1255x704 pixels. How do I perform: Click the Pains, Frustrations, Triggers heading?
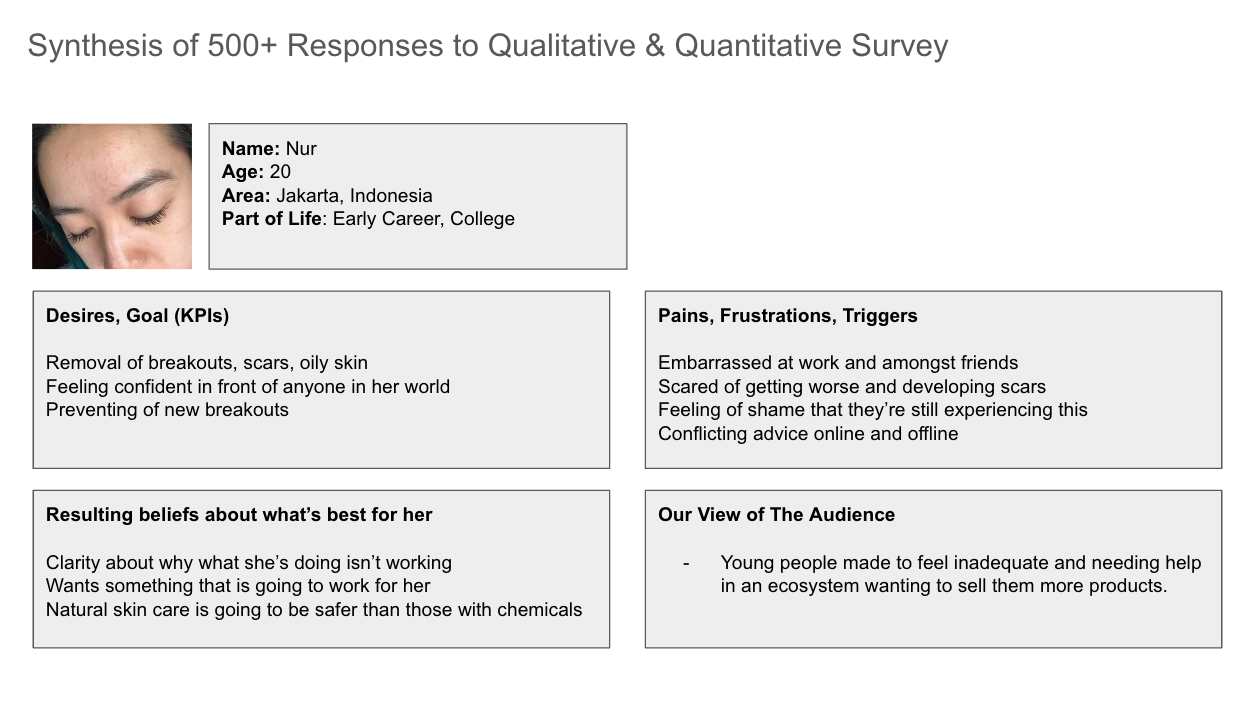pyautogui.click(x=788, y=316)
